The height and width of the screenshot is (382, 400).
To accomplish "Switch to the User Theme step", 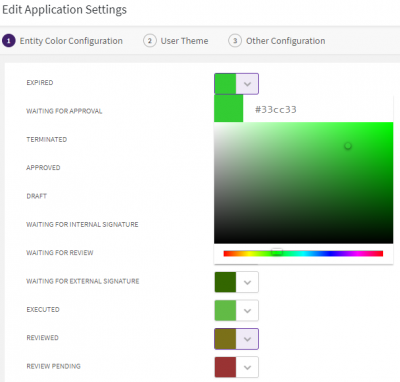I will pos(184,41).
